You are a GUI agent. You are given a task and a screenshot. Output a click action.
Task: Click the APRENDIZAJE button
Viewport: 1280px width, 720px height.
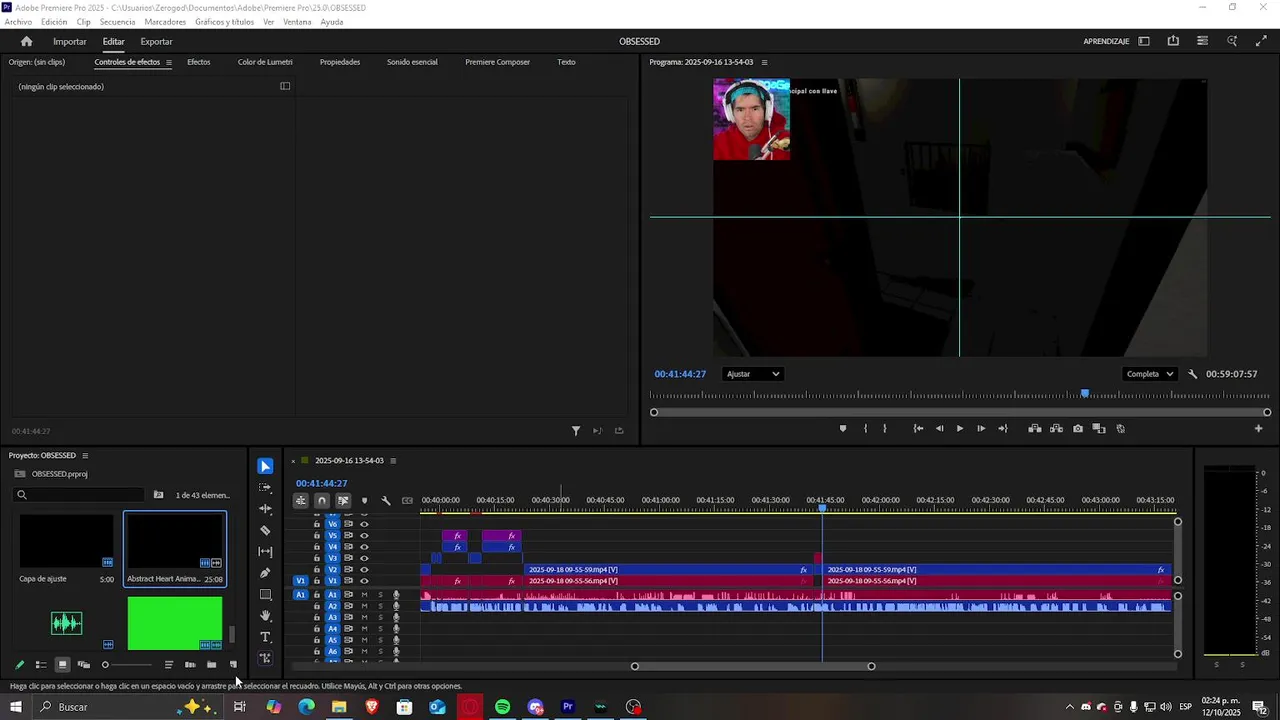tap(1106, 41)
